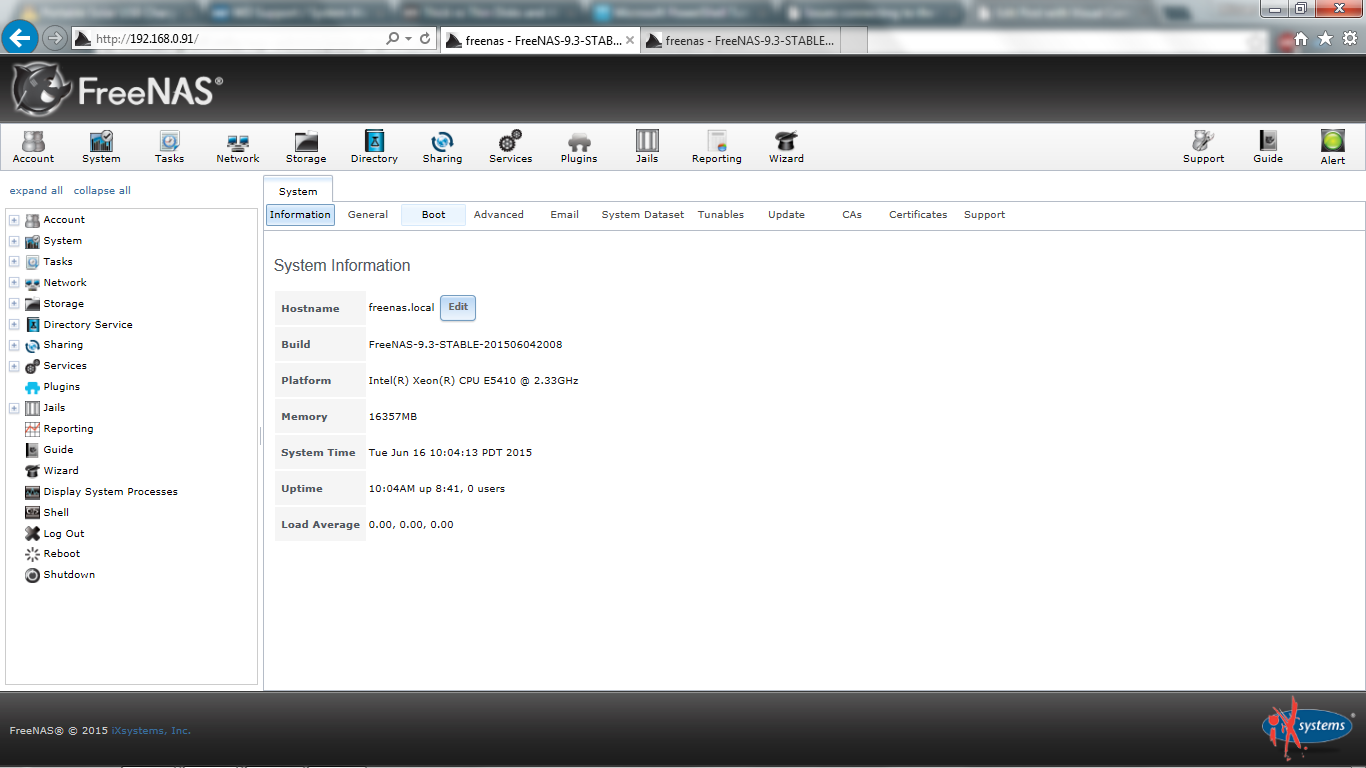Image resolution: width=1366 pixels, height=768 pixels.
Task: Expand the Storage node in sidebar
Action: (x=14, y=304)
